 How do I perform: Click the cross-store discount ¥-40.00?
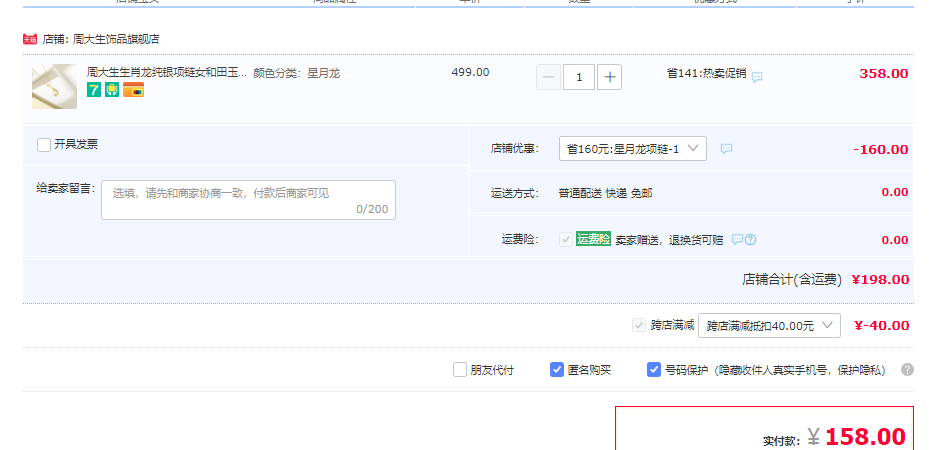tap(882, 326)
